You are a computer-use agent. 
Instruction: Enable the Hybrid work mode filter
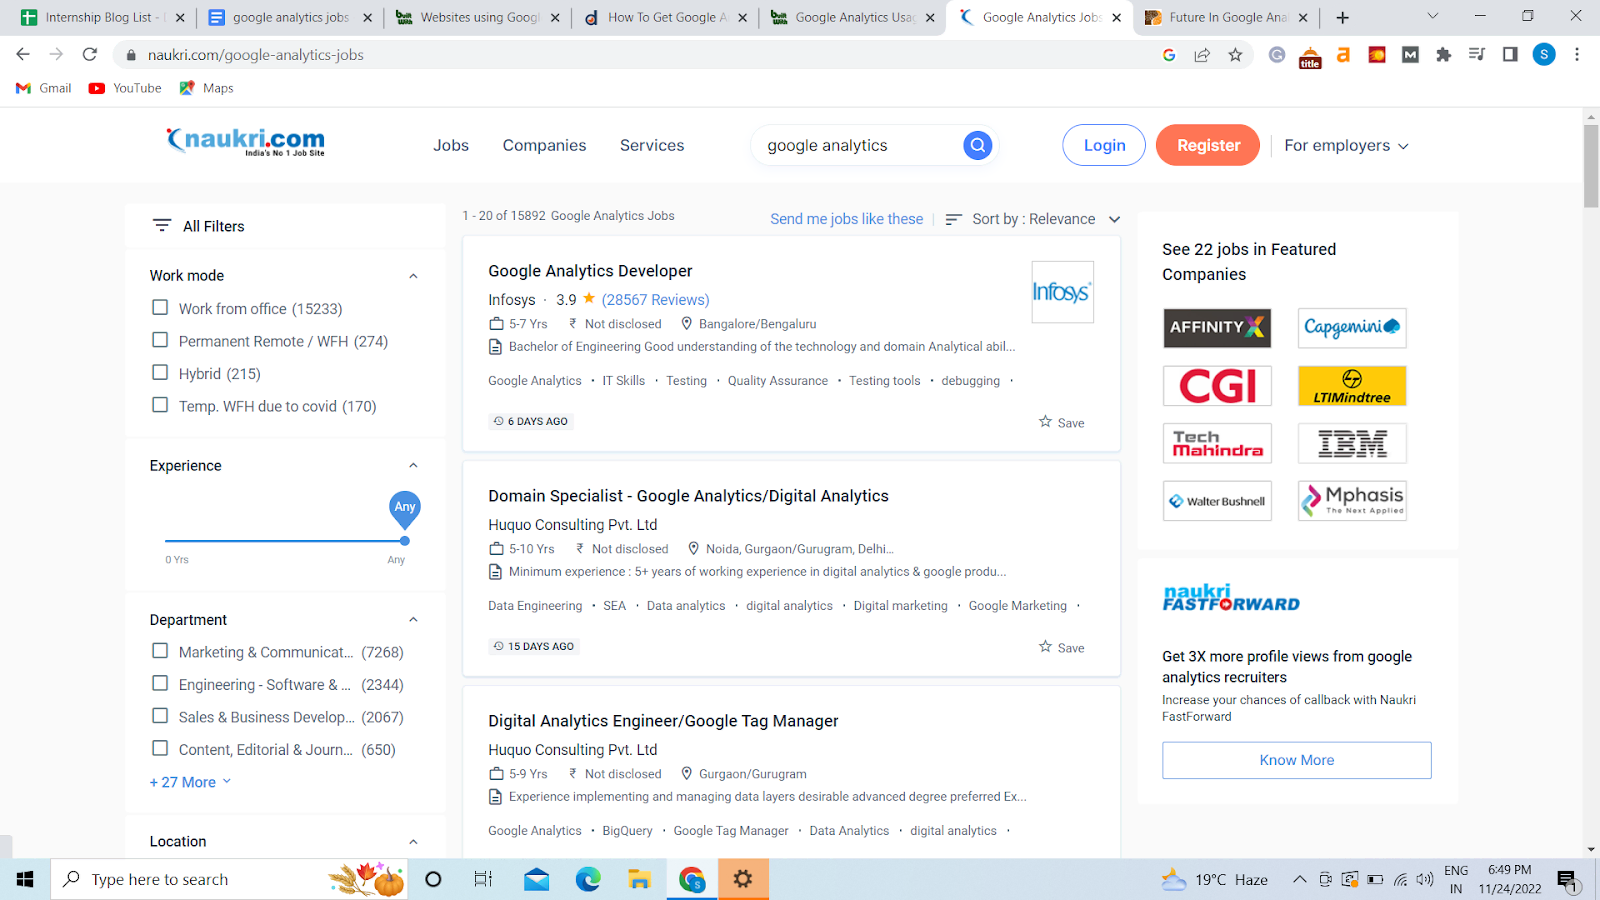(x=160, y=373)
